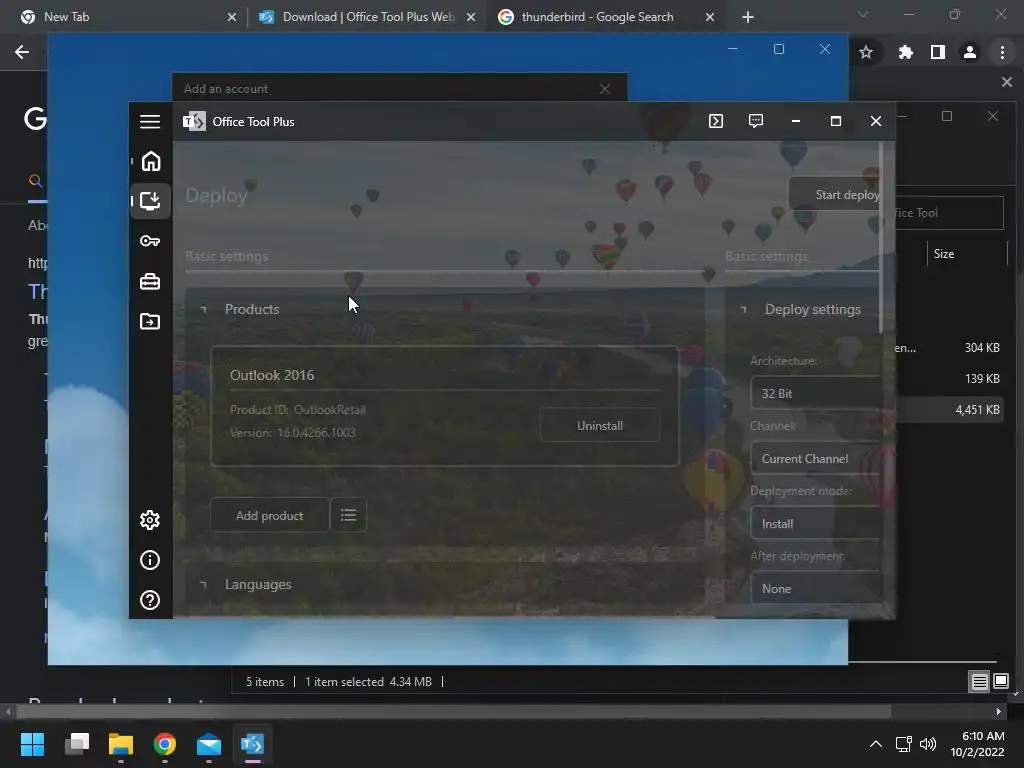Open Office Tool Plus taskbar icon
Image resolution: width=1024 pixels, height=768 pixels.
[253, 744]
